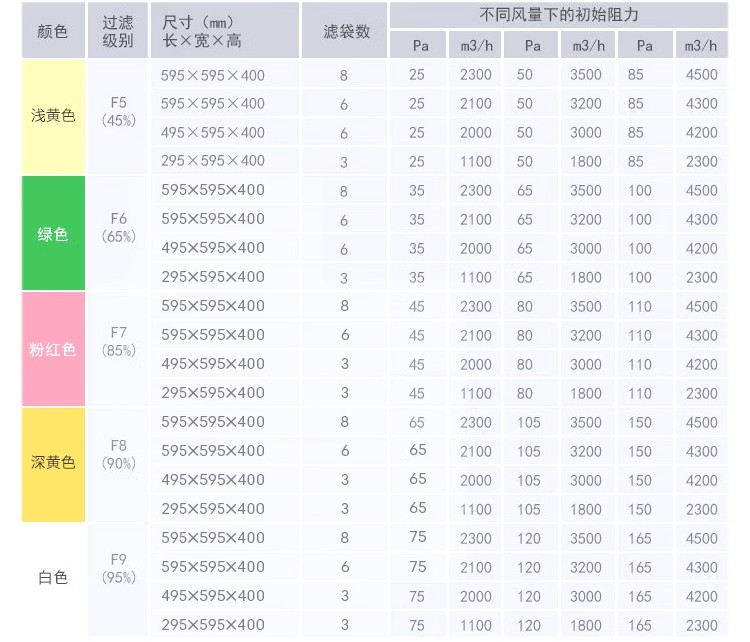Select the 295×595×400 size in the F9 group
750x642 pixels.
213,625
